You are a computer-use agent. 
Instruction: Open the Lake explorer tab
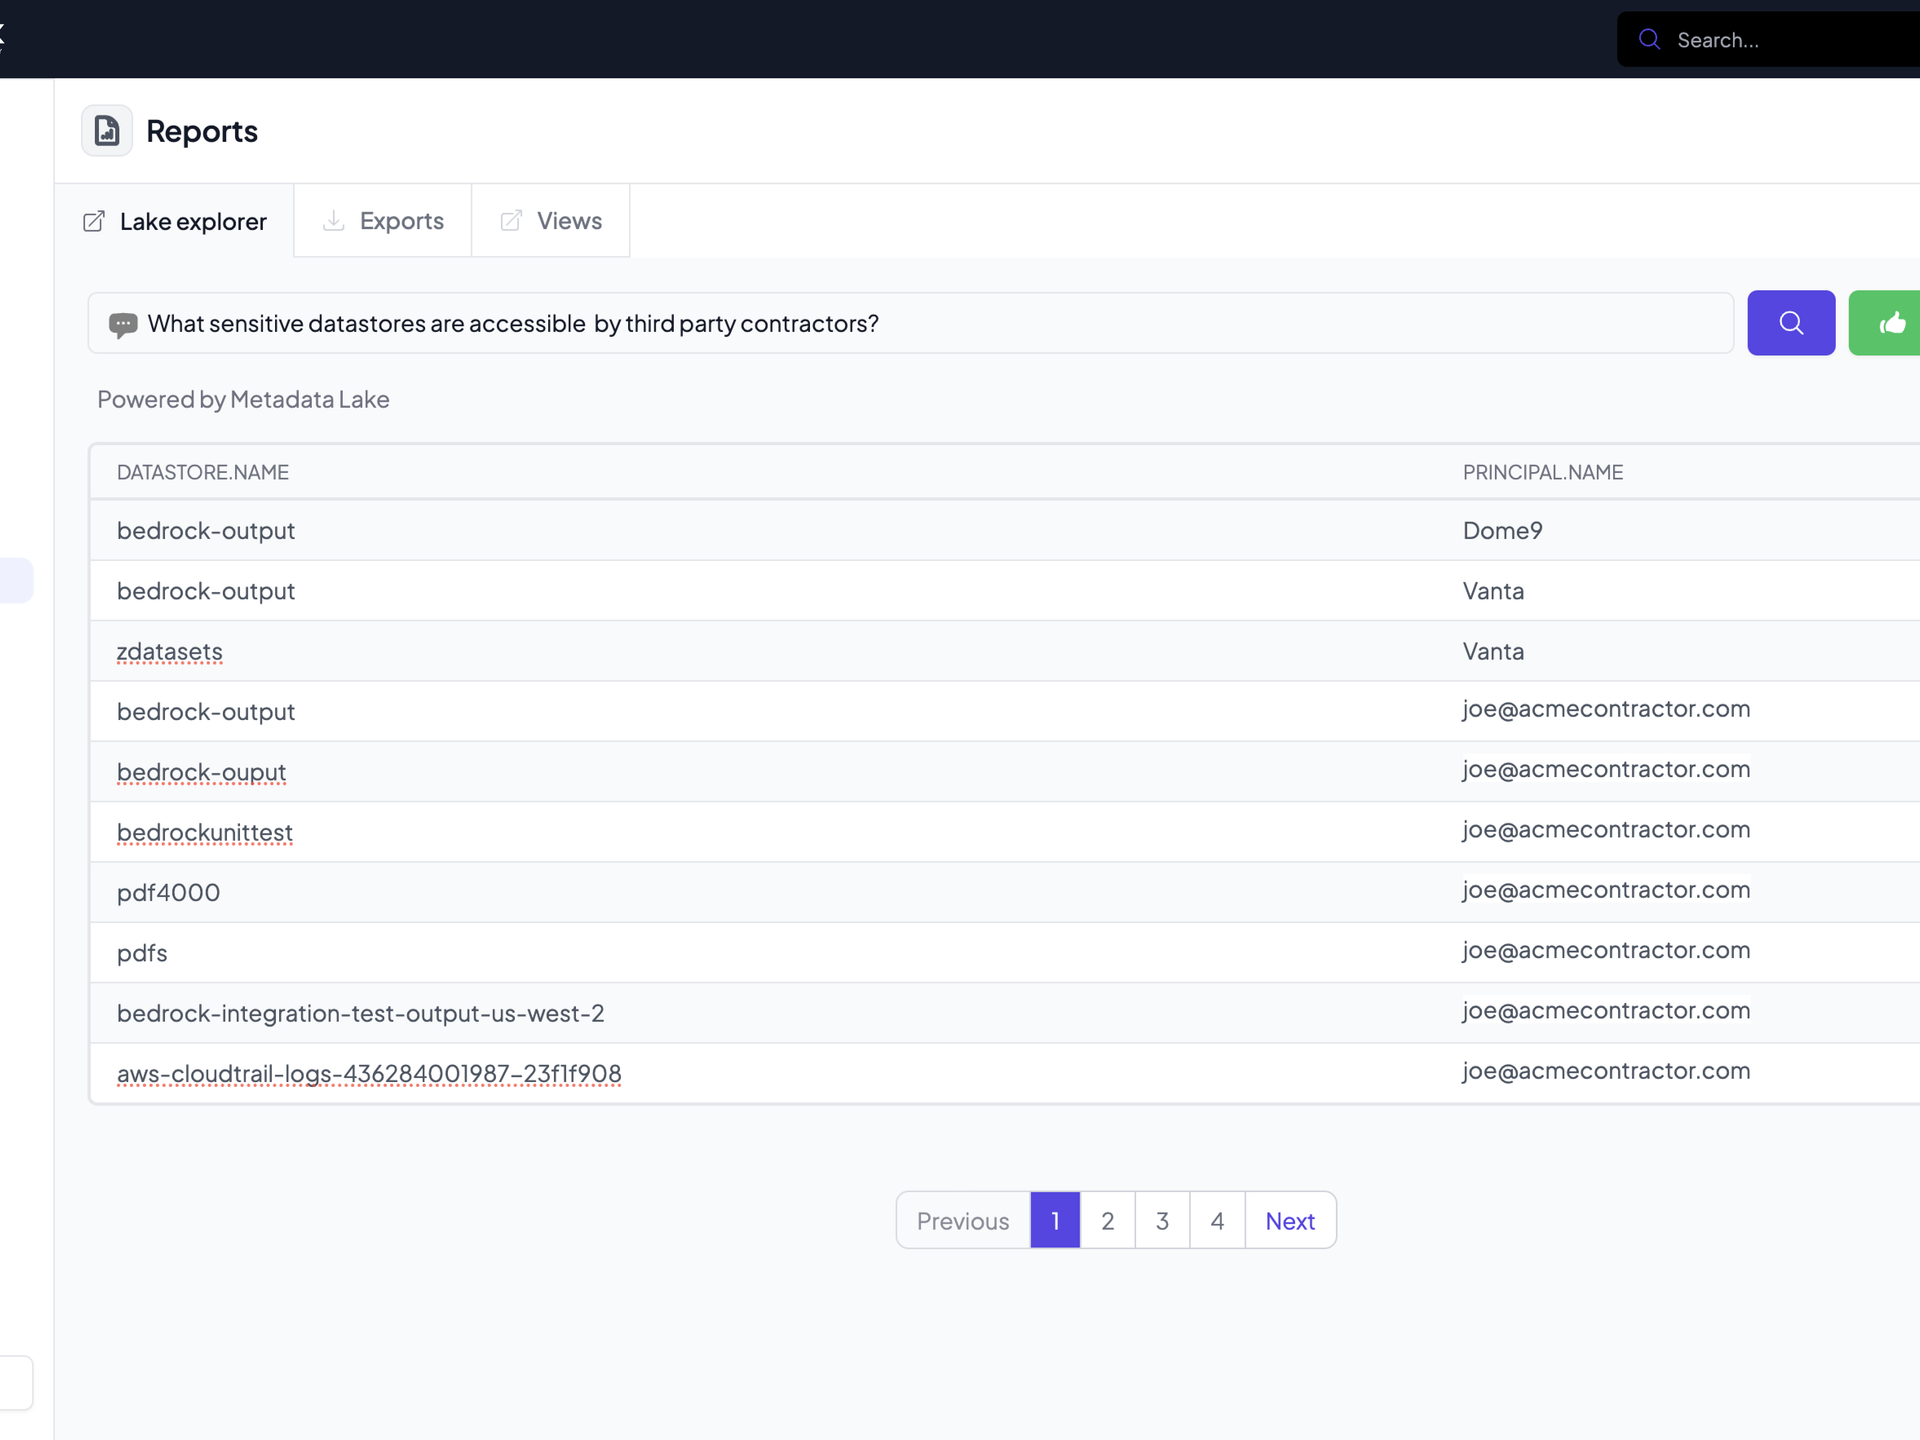point(174,221)
